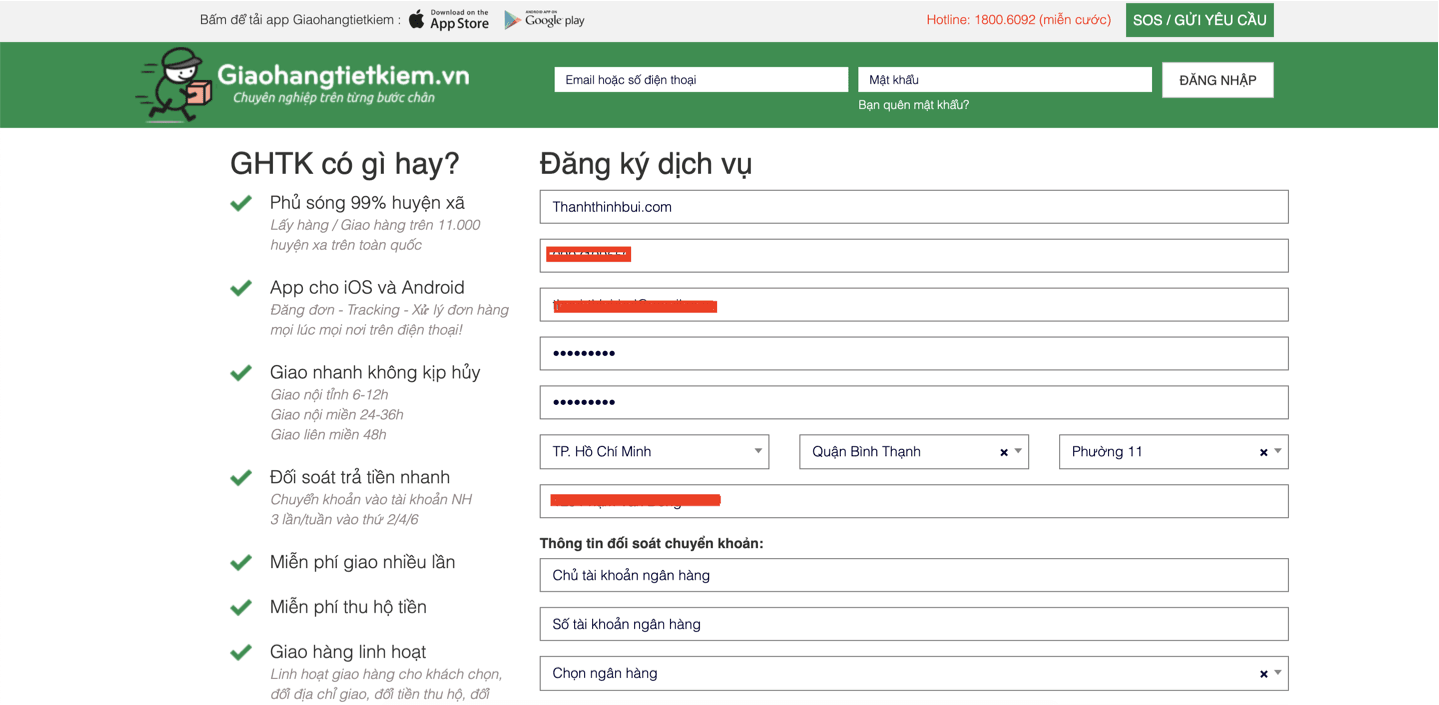Clear the Quận Bình Thạnh selection with x

click(1004, 453)
